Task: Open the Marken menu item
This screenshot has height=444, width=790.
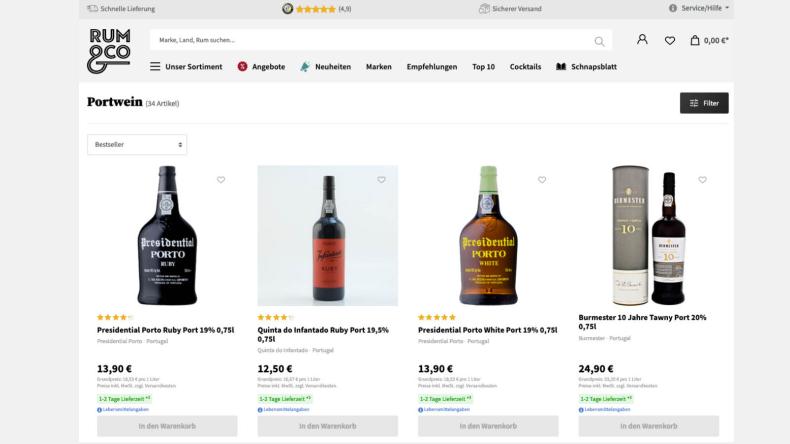Action: coord(379,67)
